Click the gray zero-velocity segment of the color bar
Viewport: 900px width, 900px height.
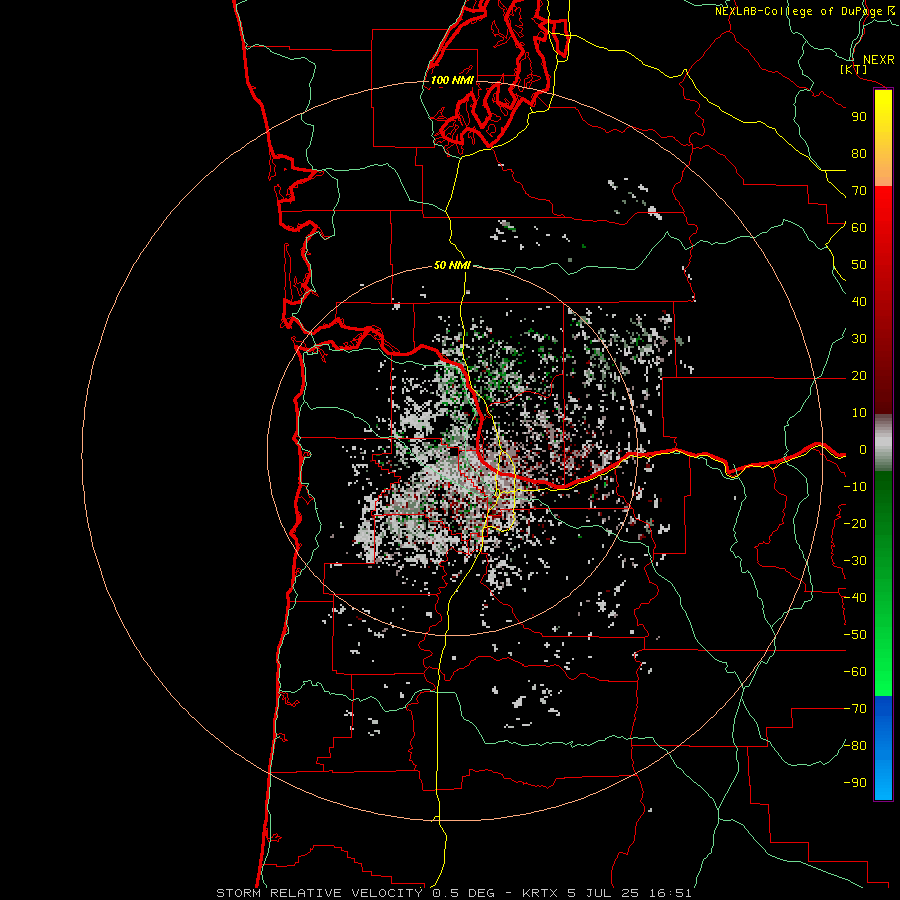(x=883, y=443)
